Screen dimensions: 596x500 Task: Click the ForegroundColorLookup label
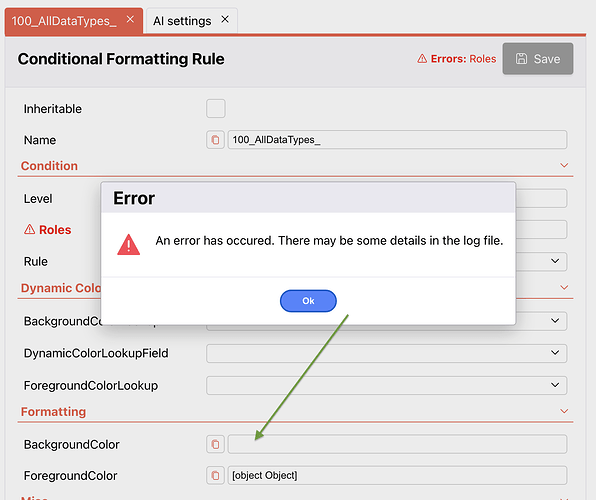pyautogui.click(x=91, y=386)
